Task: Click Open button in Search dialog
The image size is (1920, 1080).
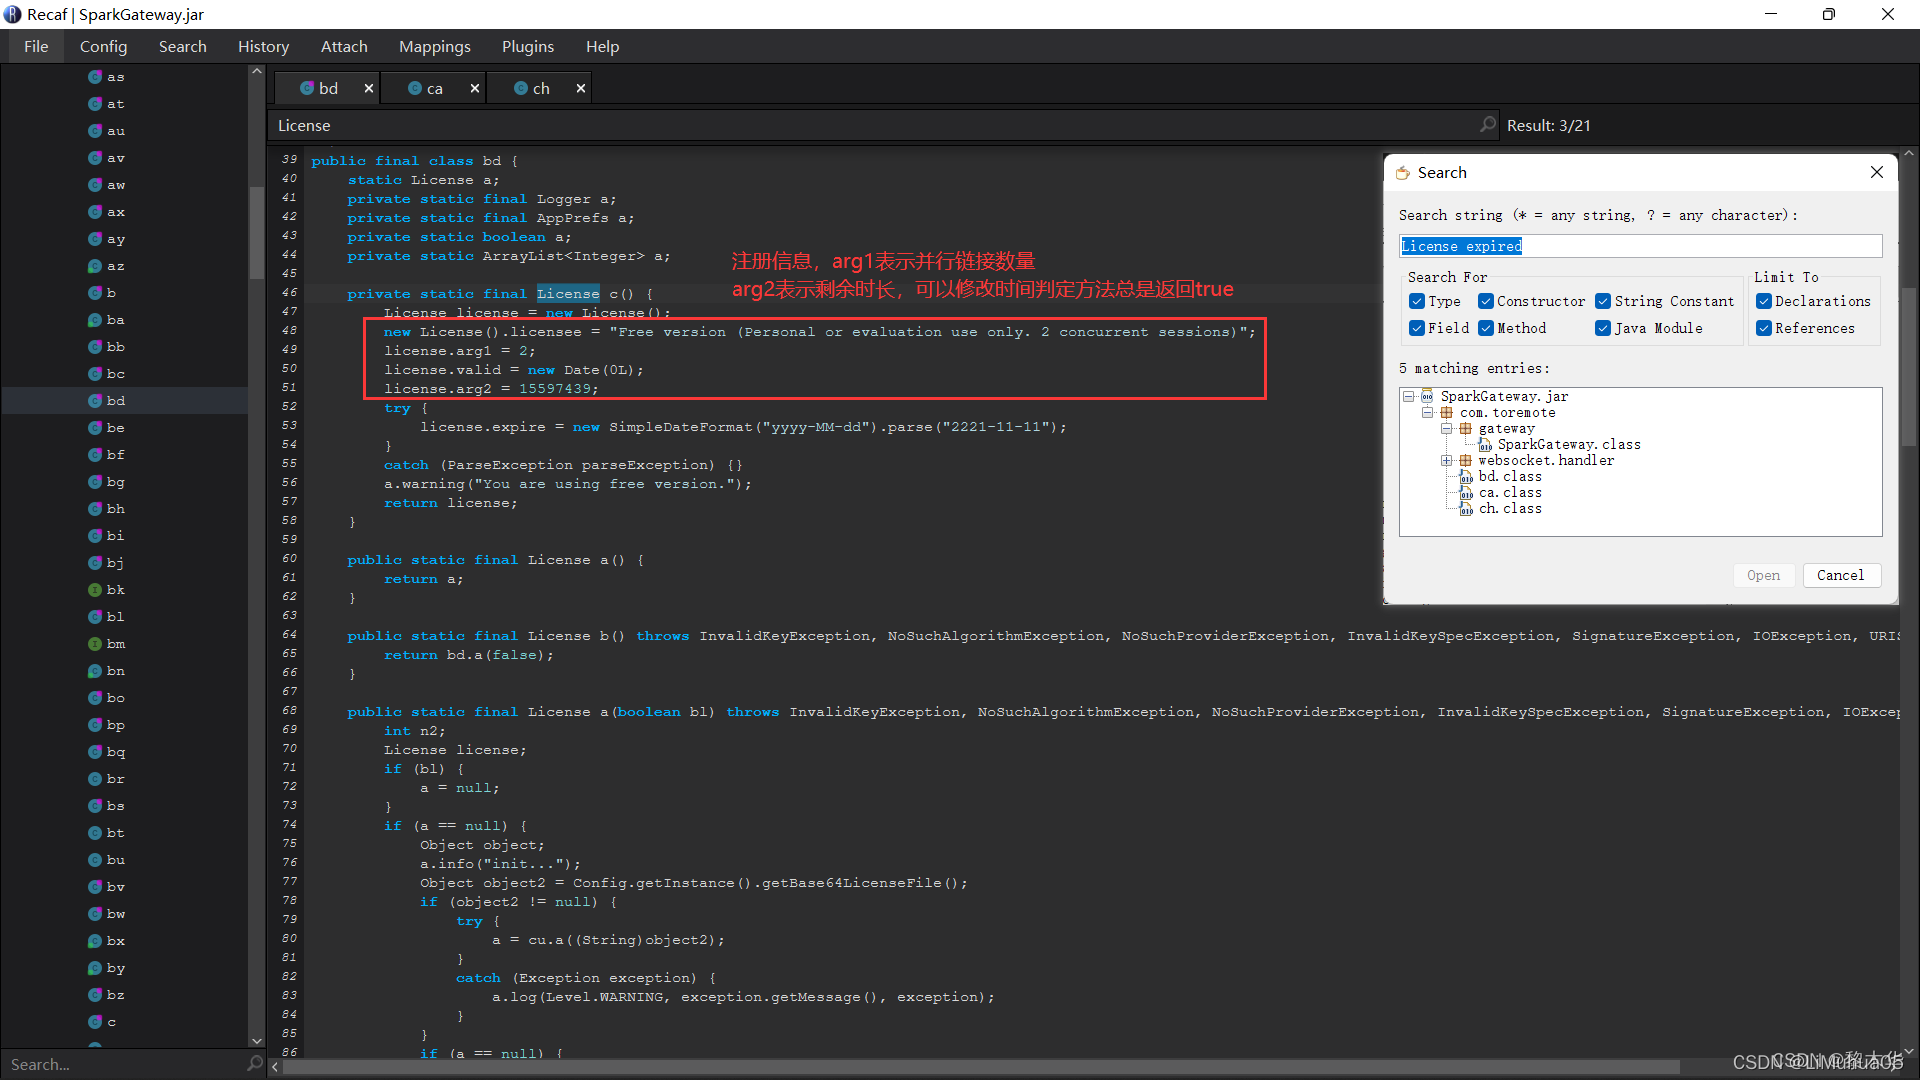Action: pyautogui.click(x=1763, y=575)
